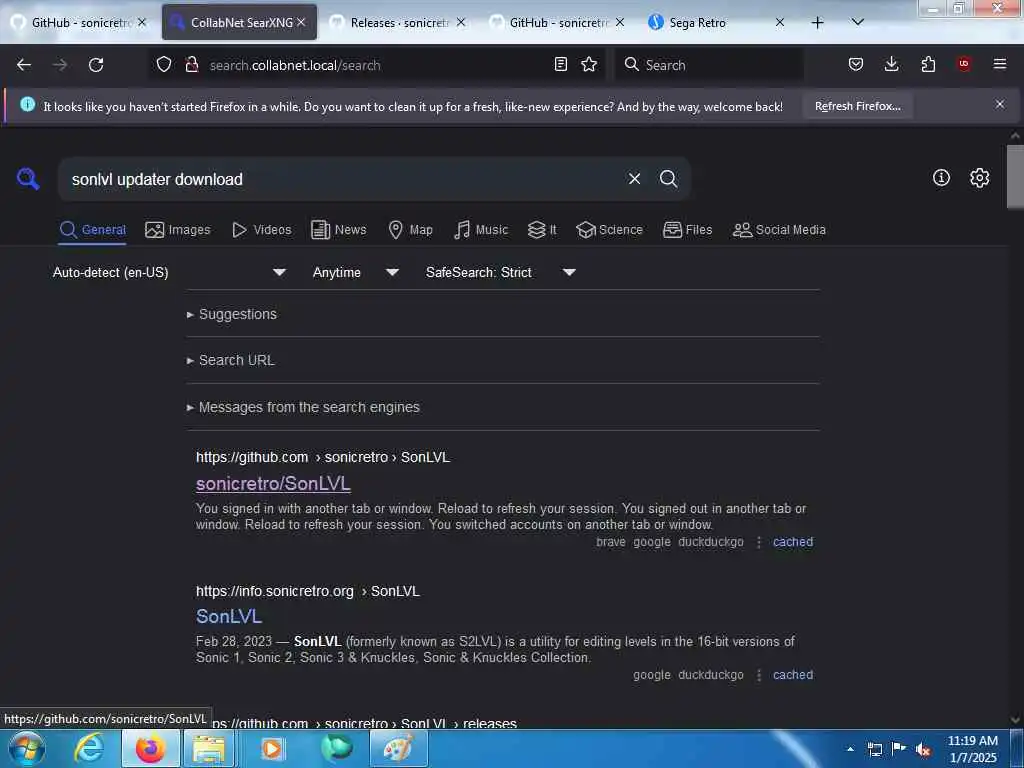Open cached link for sonicretro/SonLVL result

(x=793, y=542)
